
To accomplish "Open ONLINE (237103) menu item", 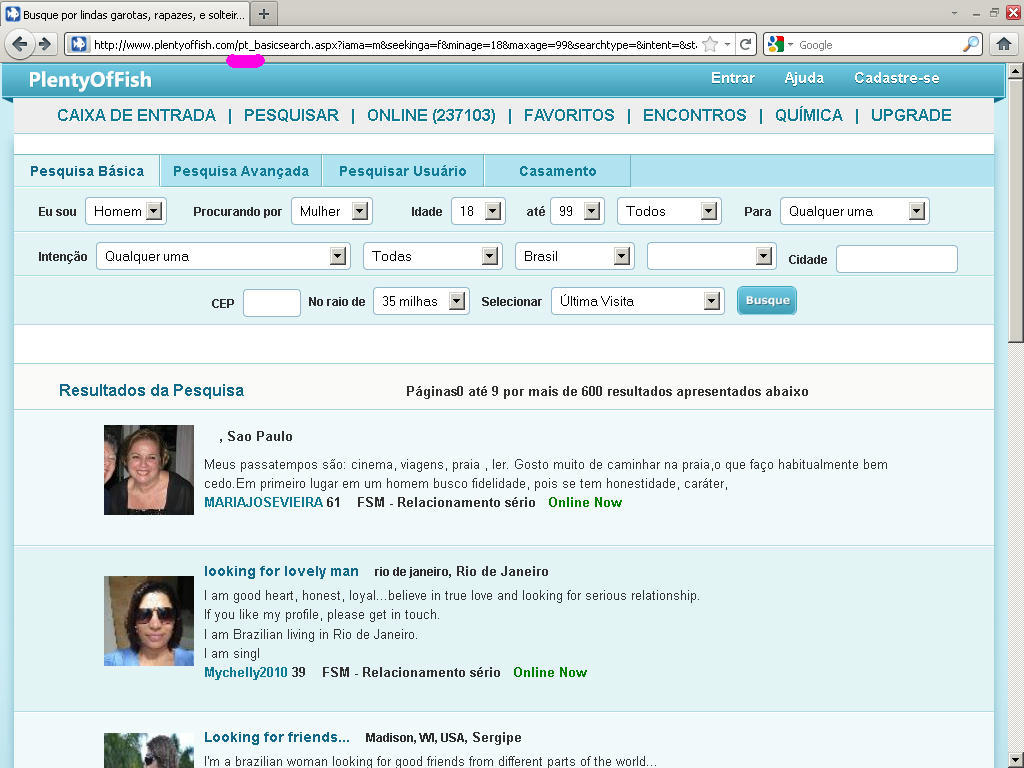I will (431, 116).
